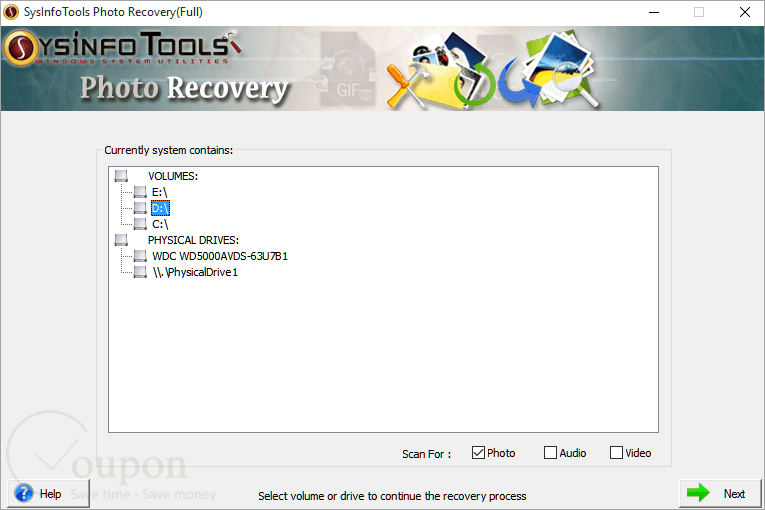Click the Photo checkbox label text
The height and width of the screenshot is (510, 765).
pos(501,453)
